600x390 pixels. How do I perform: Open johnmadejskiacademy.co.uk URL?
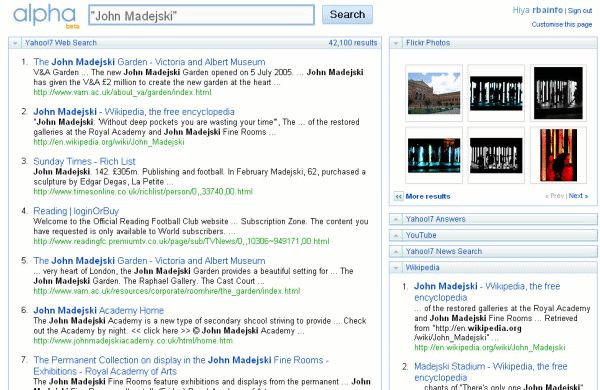pyautogui.click(x=133, y=341)
